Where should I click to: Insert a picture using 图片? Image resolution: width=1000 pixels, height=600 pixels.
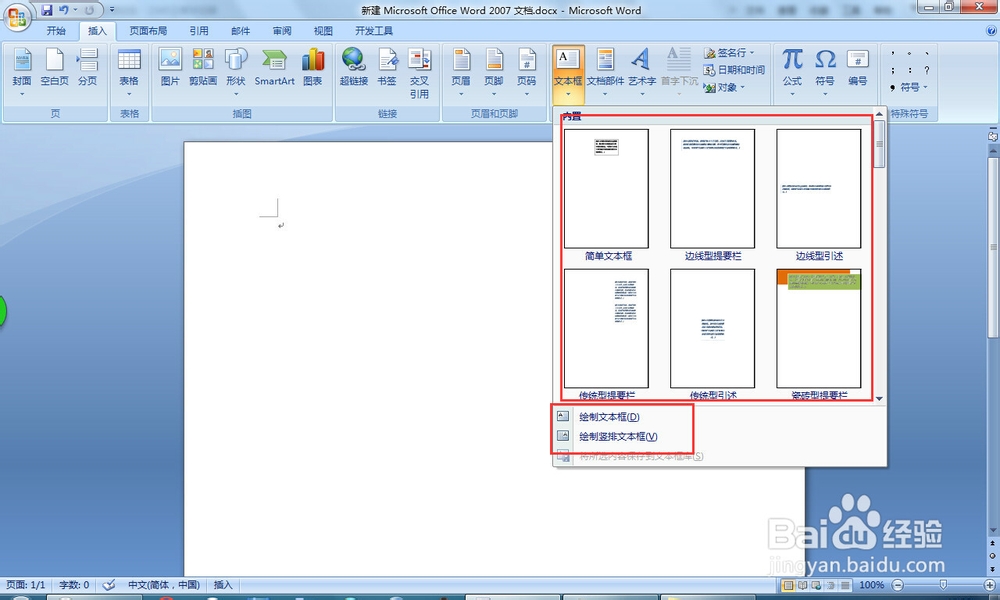click(170, 67)
